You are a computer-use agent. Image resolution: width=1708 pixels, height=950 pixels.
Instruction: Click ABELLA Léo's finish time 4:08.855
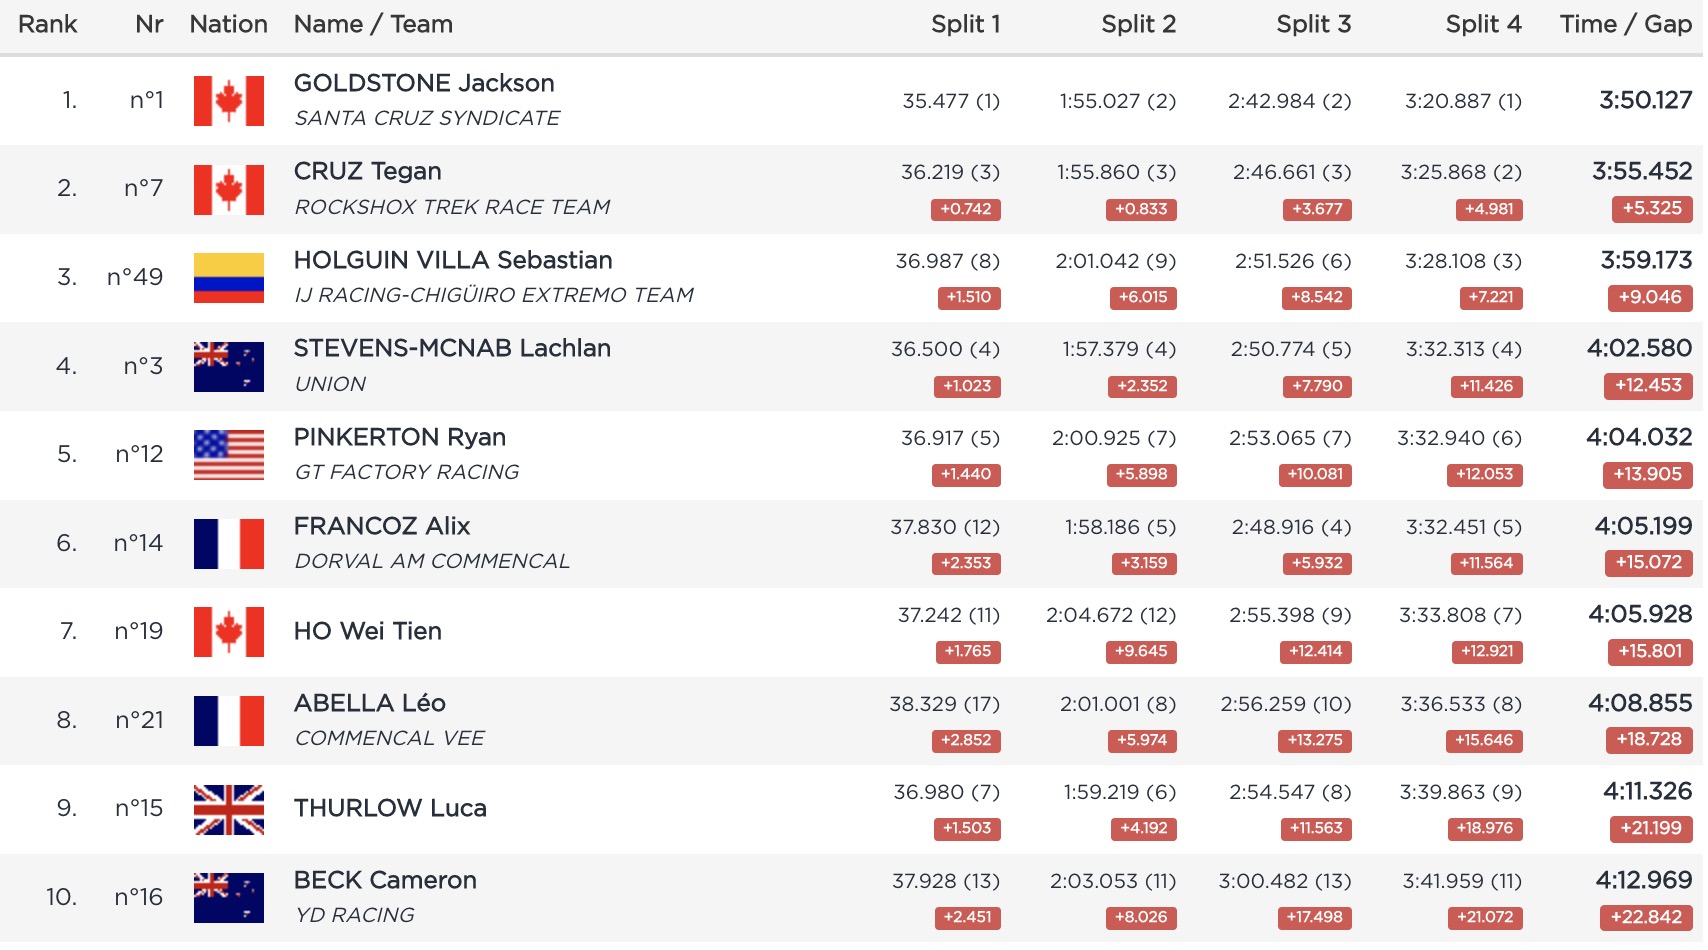(x=1640, y=703)
